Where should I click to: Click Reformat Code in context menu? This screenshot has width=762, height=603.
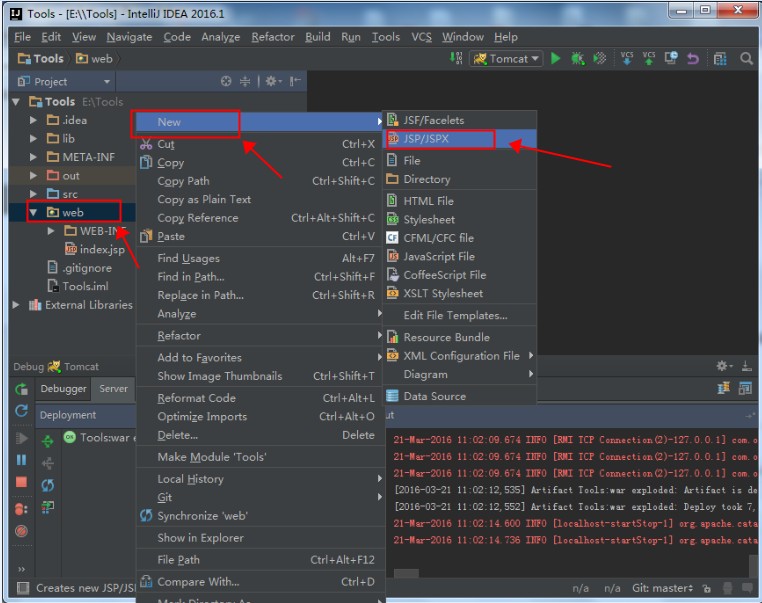(260, 398)
